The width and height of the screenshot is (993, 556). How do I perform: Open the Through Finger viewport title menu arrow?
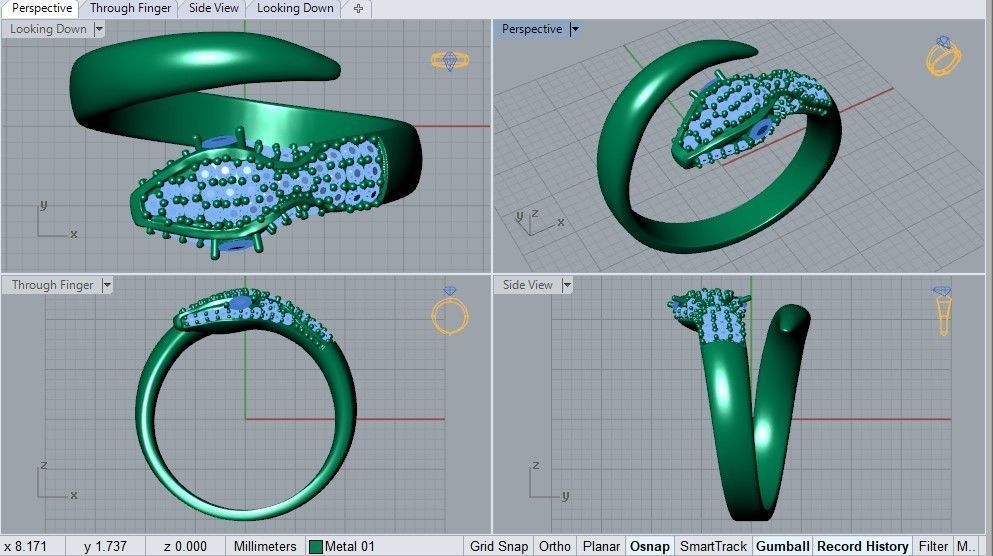(x=106, y=285)
